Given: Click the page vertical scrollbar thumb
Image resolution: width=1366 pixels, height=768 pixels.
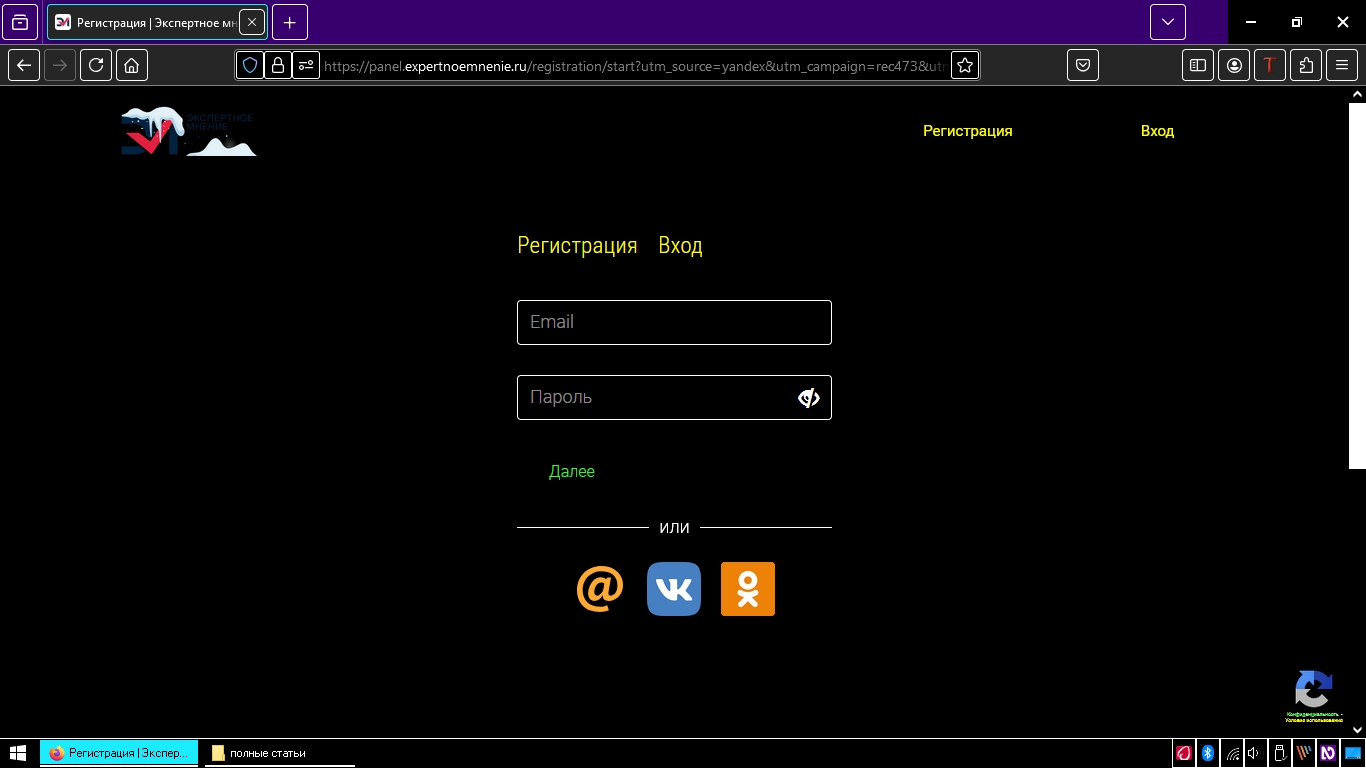Looking at the screenshot, I should (x=1357, y=285).
